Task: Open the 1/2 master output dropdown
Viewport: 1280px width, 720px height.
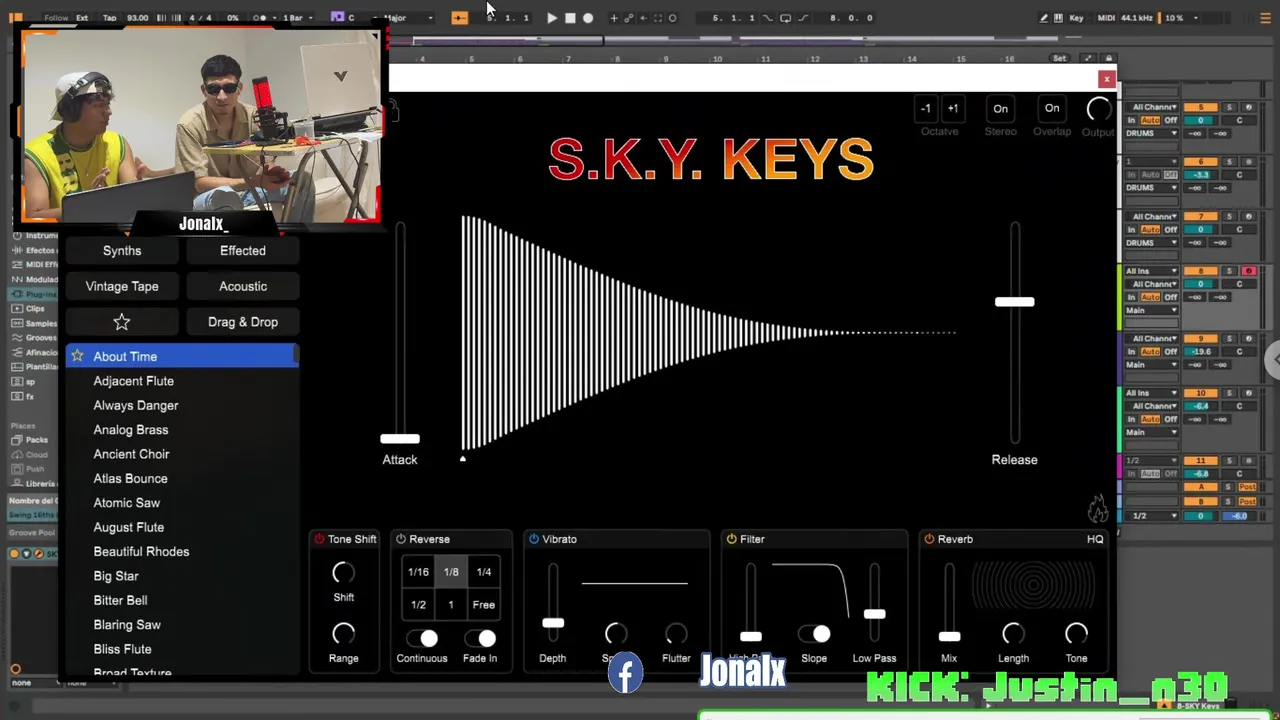Action: pyautogui.click(x=1152, y=516)
